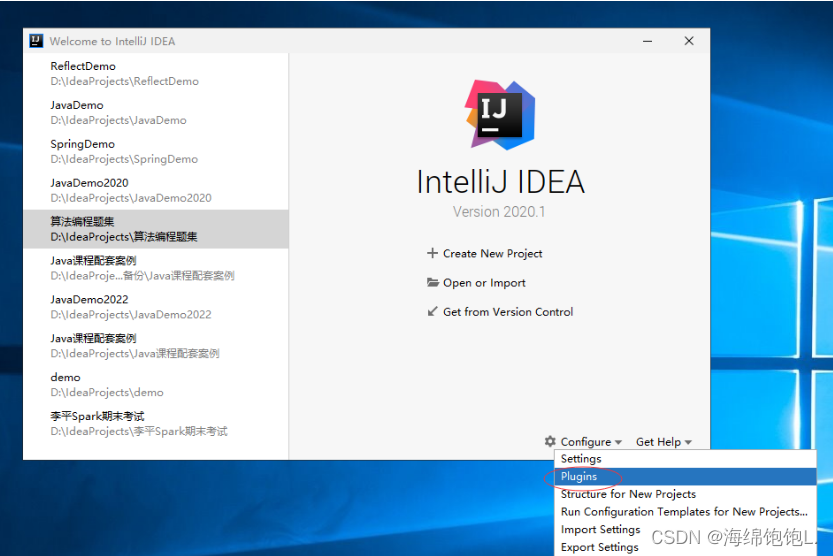Select the highlighted 算法编程题集 project
The image size is (833, 556).
(x=156, y=229)
